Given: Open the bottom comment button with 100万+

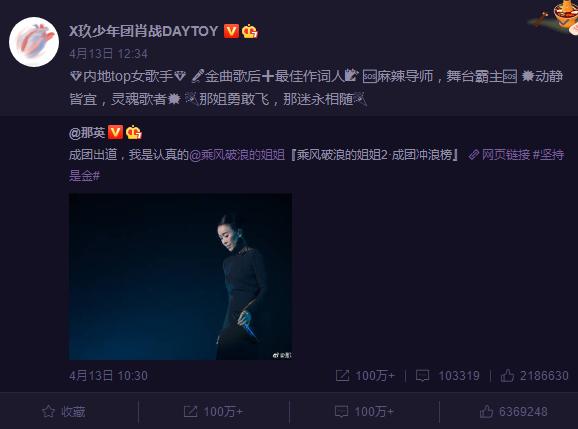Looking at the screenshot, I should click(x=364, y=411).
